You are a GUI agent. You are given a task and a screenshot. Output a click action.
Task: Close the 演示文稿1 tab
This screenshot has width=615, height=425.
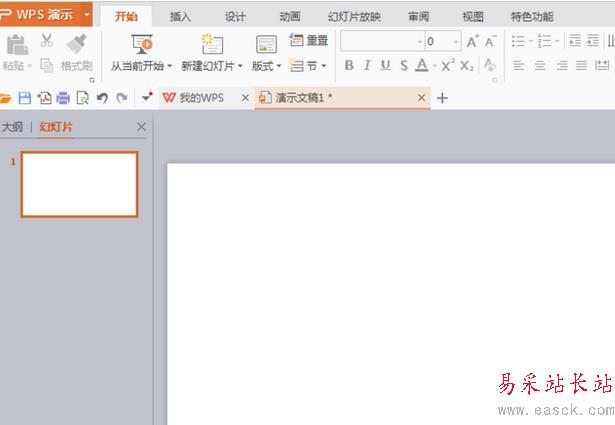tap(422, 98)
